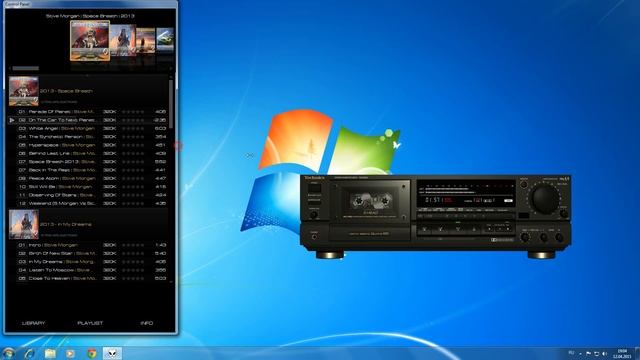Screen dimensions: 640x360
Task: Click the horizontal cover carousel scrollbar thumb
Action: pyautogui.click(x=26, y=68)
